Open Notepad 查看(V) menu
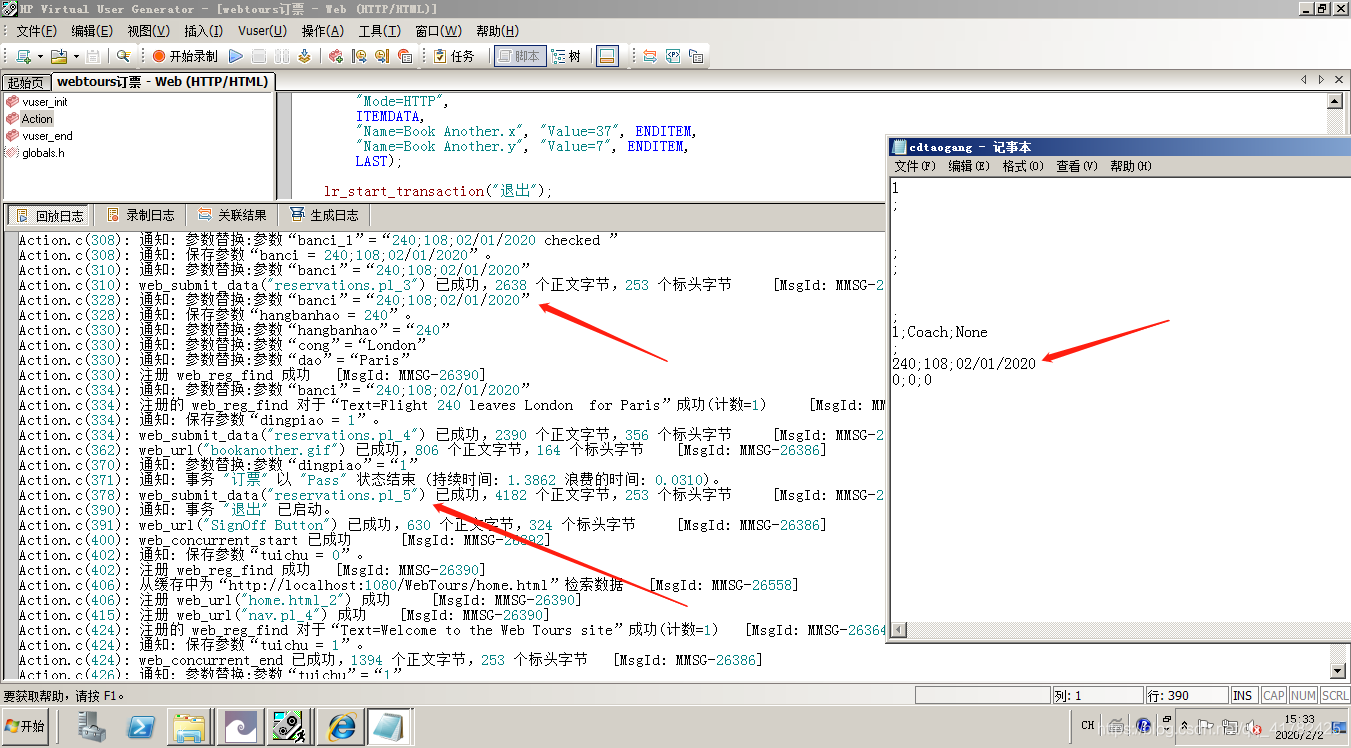The image size is (1351, 748). 1077,166
